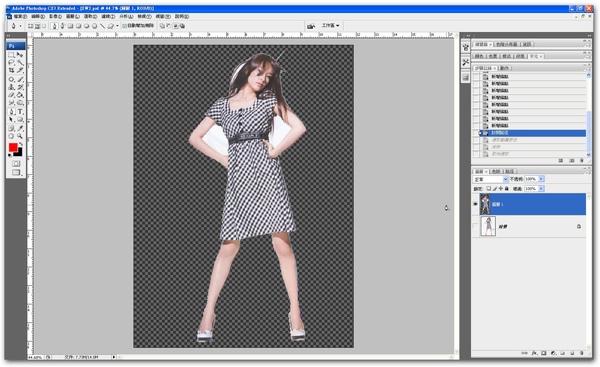Open the layer Fill slider arrow

(541, 189)
